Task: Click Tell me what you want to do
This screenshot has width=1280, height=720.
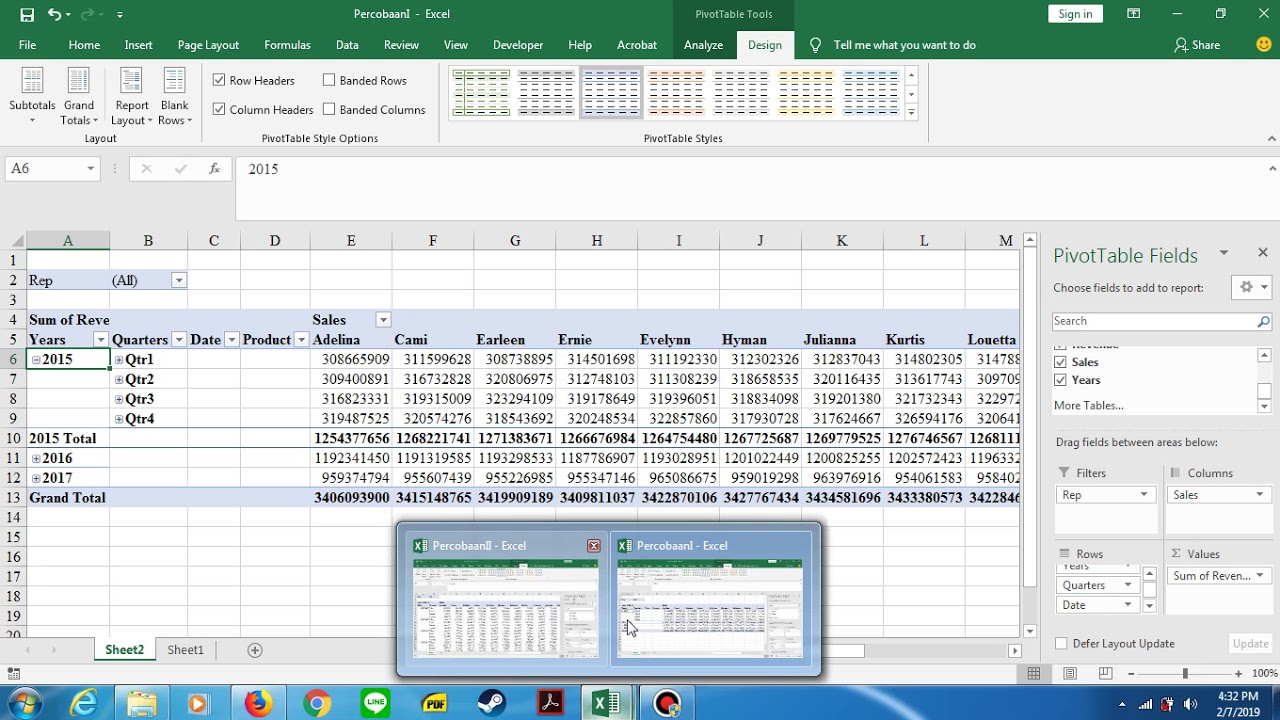Action: [904, 45]
